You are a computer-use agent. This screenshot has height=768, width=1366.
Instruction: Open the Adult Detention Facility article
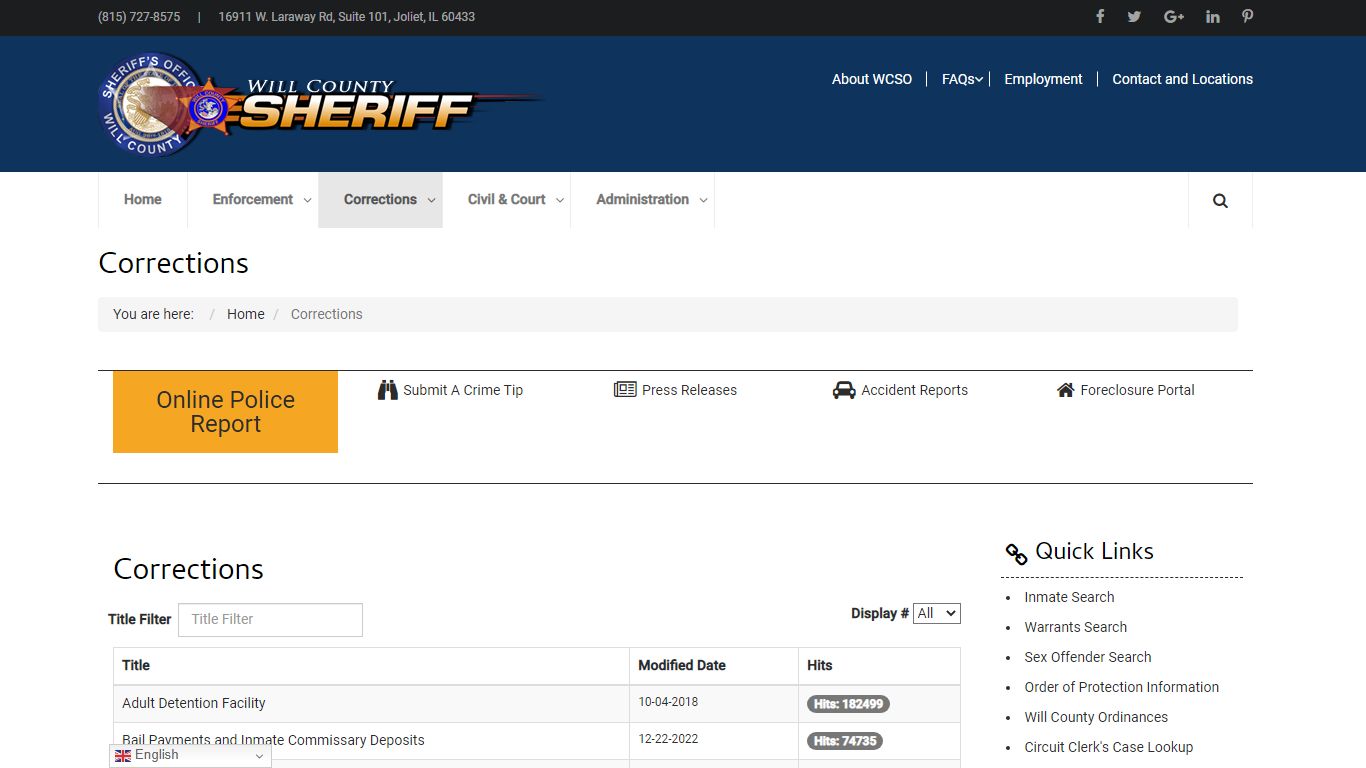pyautogui.click(x=194, y=703)
